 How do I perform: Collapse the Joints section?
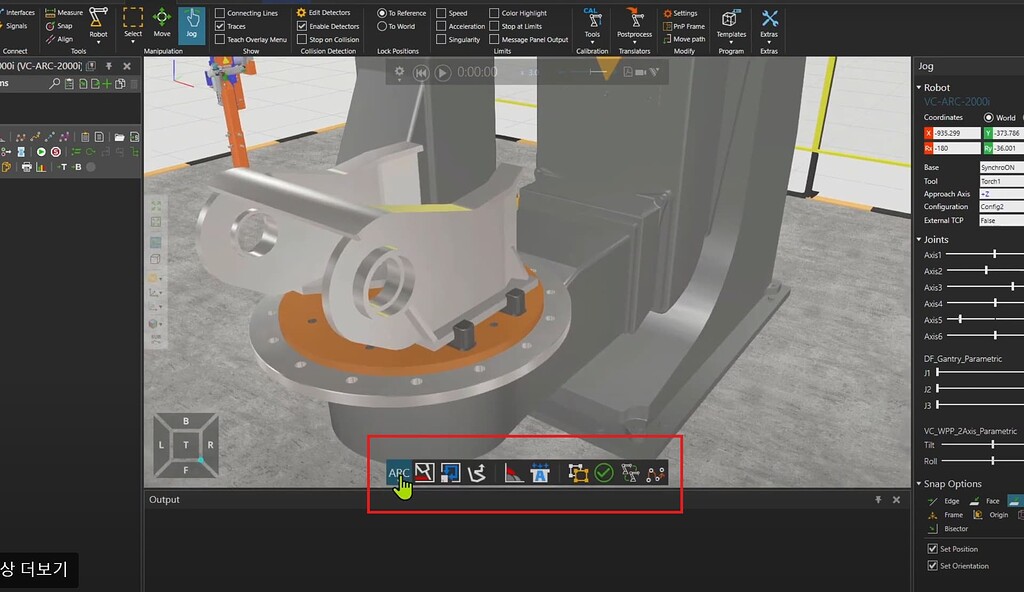(920, 240)
